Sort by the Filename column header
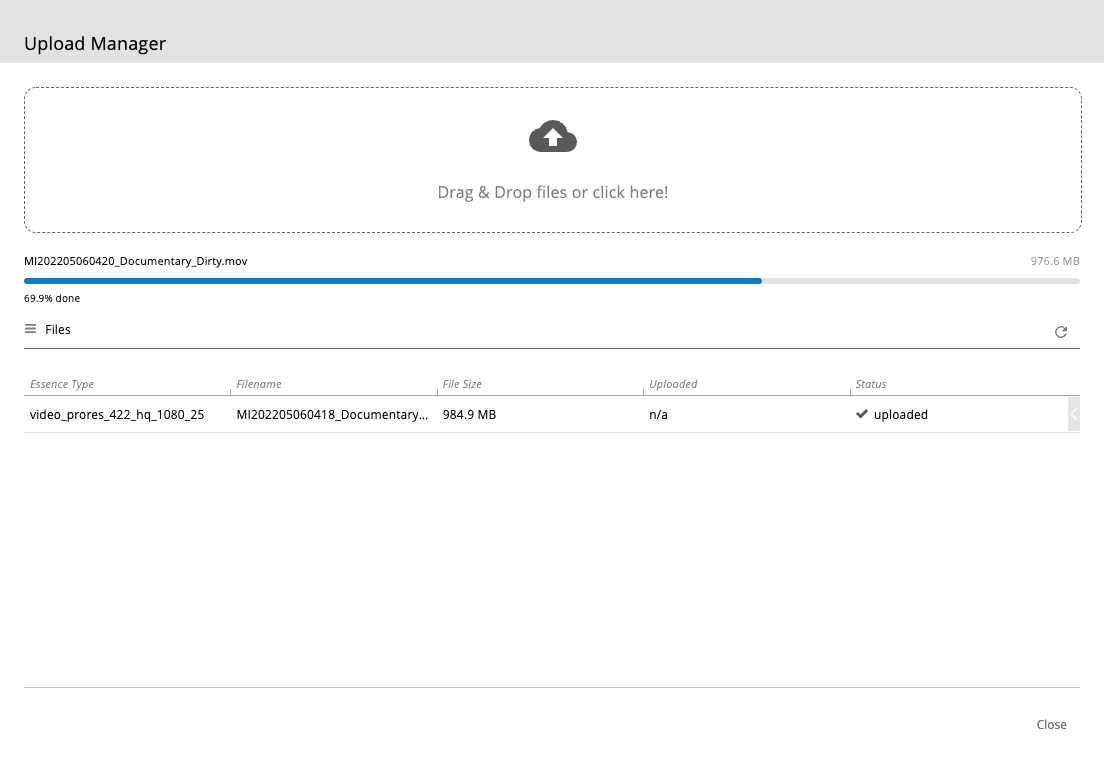Viewport: 1104px width, 759px height. (x=259, y=384)
